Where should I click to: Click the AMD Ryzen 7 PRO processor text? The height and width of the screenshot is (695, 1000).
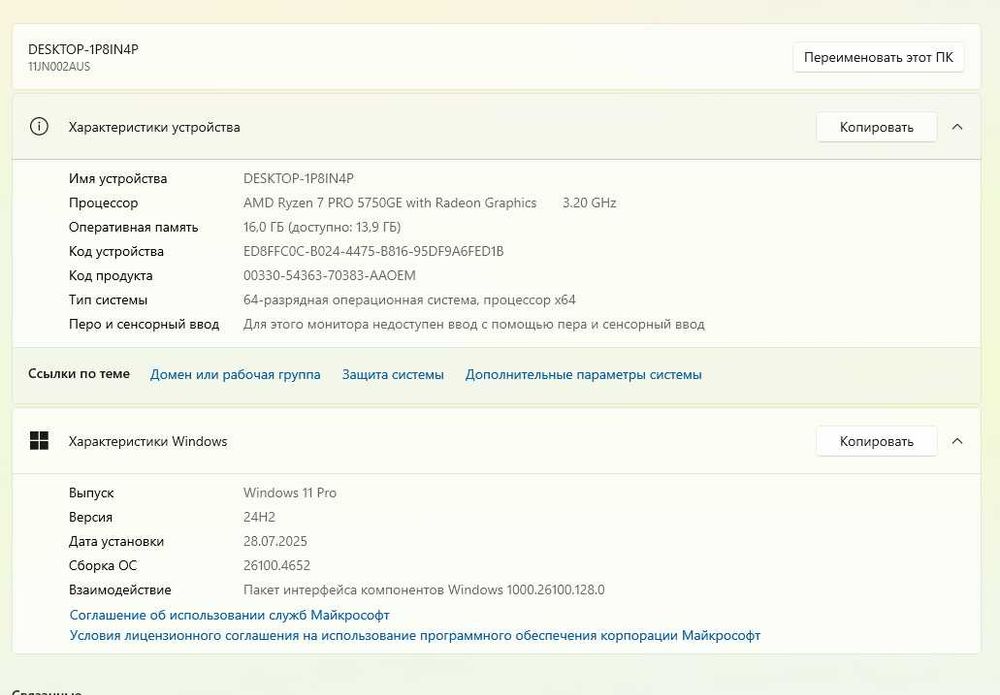coord(390,203)
